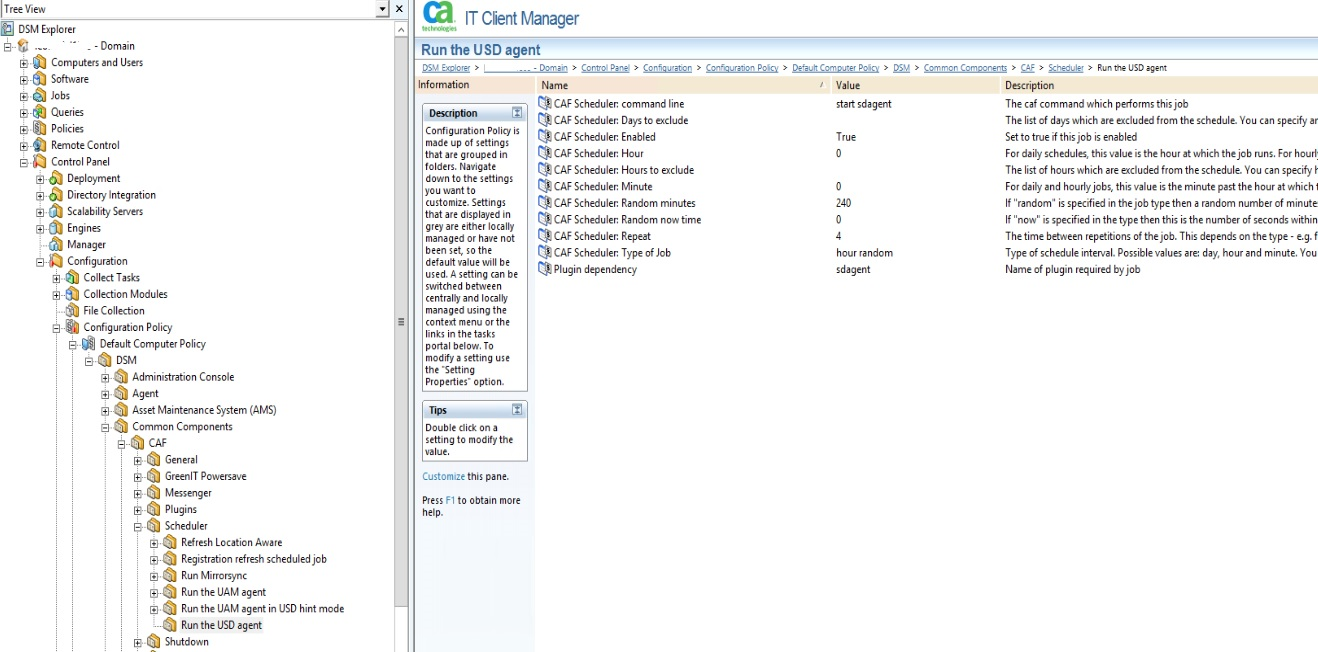Collapse the Scheduler folder
This screenshot has width=1318, height=652.
click(x=138, y=526)
